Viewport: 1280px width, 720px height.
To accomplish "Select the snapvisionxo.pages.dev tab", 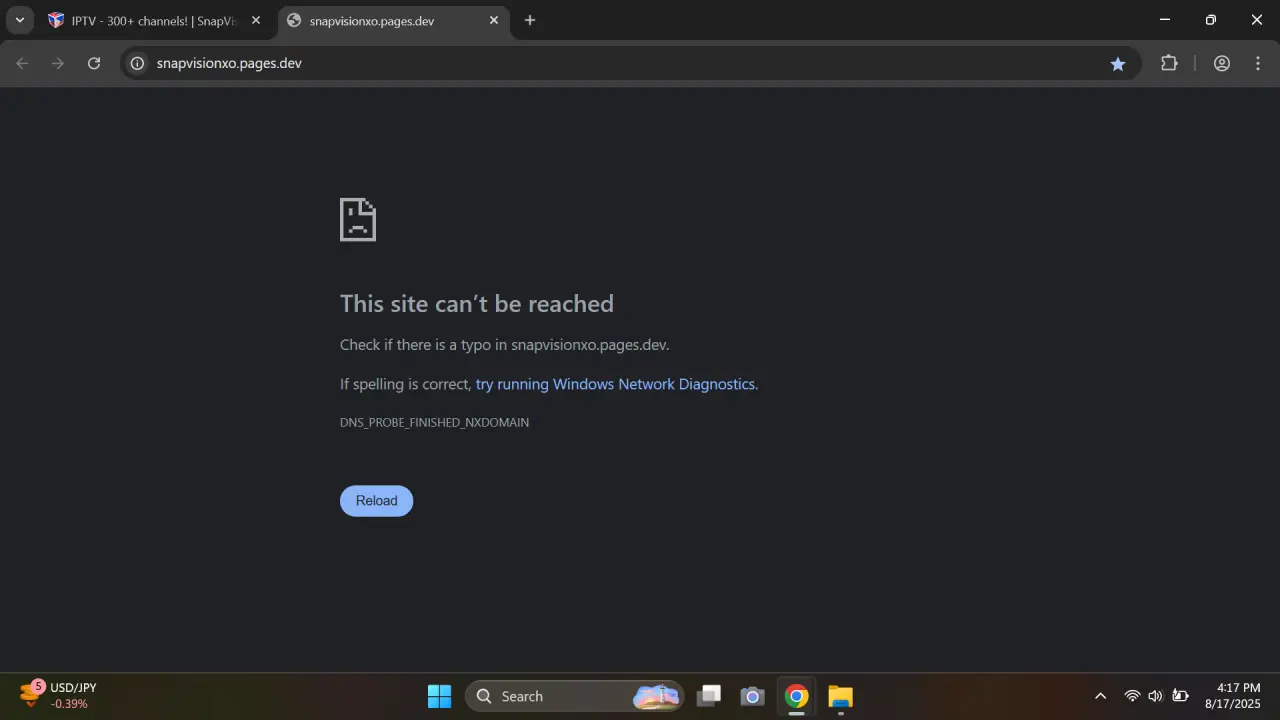I will point(391,20).
